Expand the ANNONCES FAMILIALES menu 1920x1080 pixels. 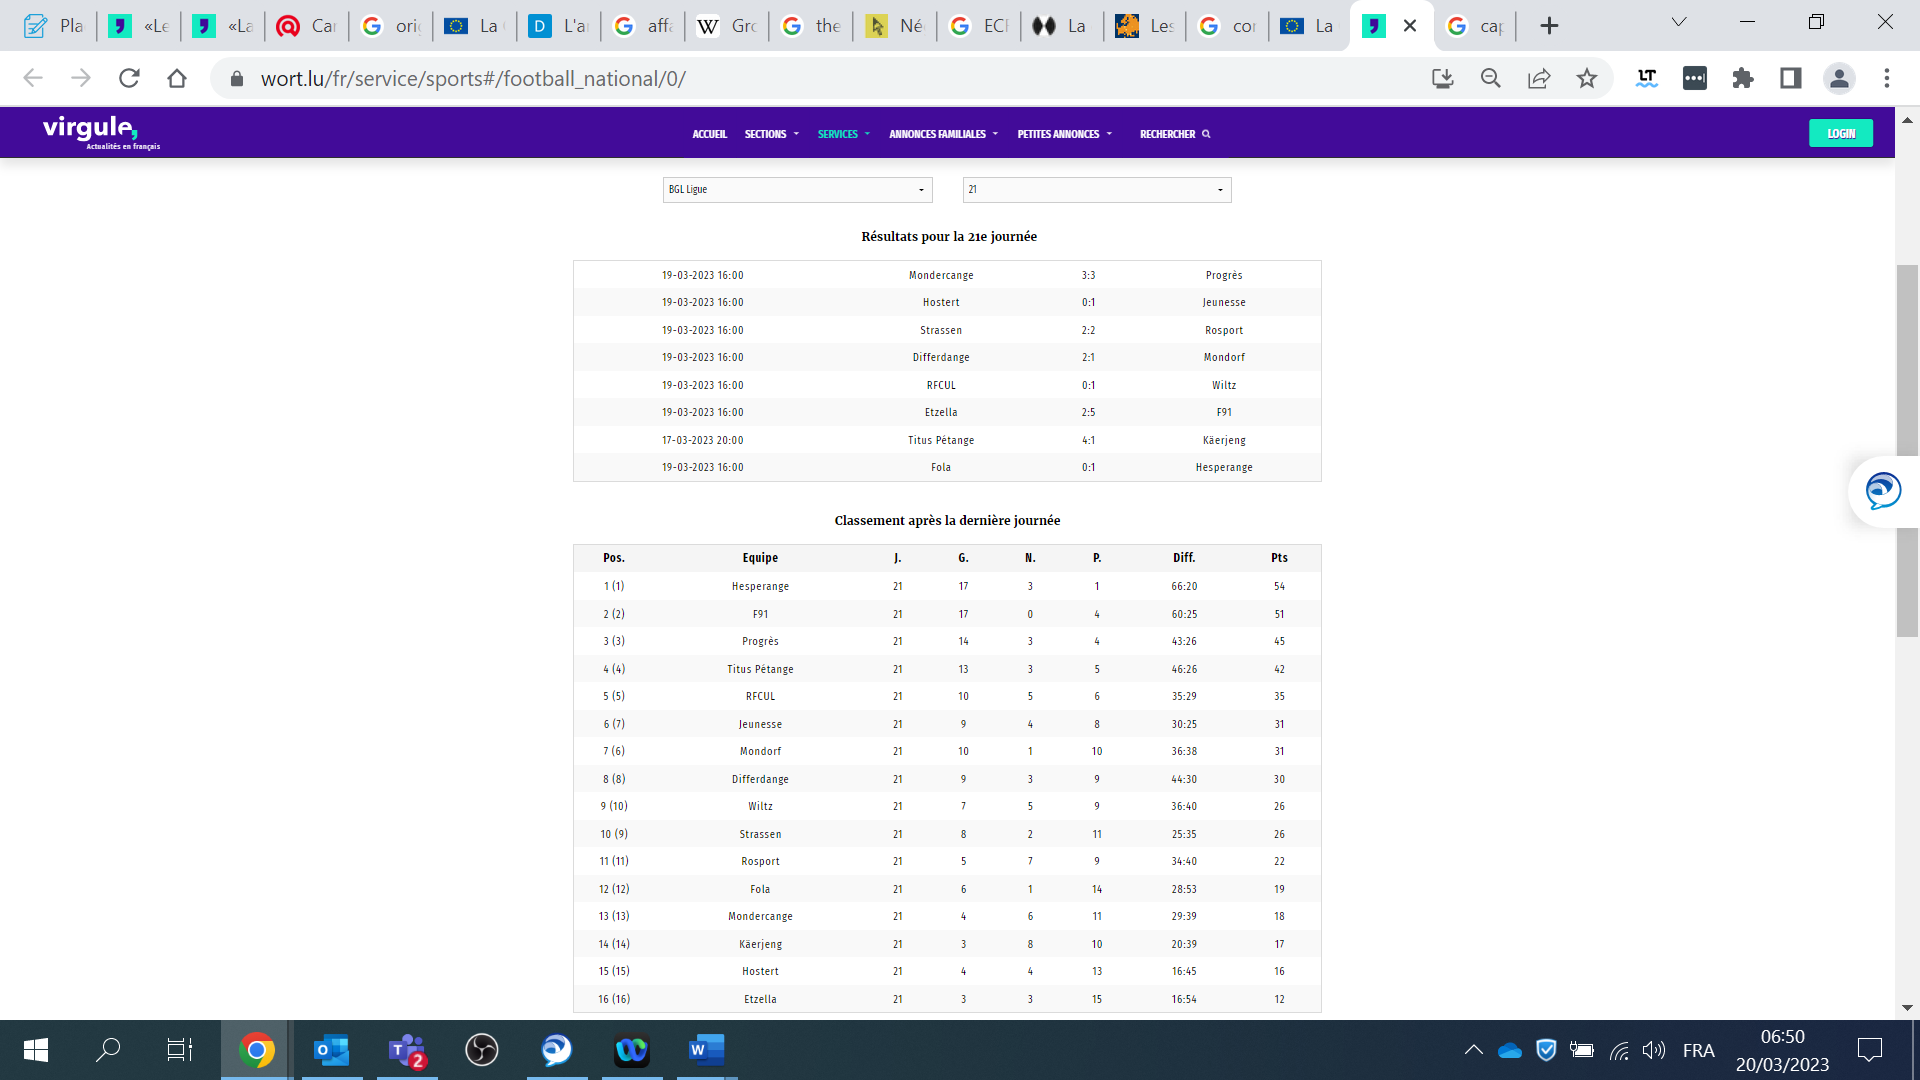[944, 134]
